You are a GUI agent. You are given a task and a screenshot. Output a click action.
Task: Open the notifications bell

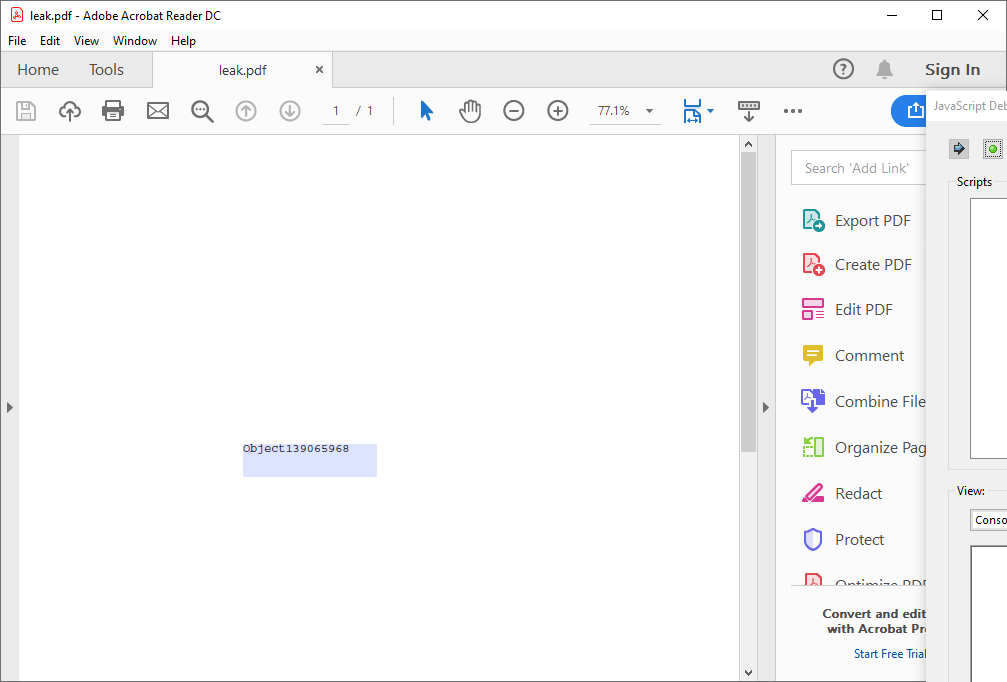884,69
